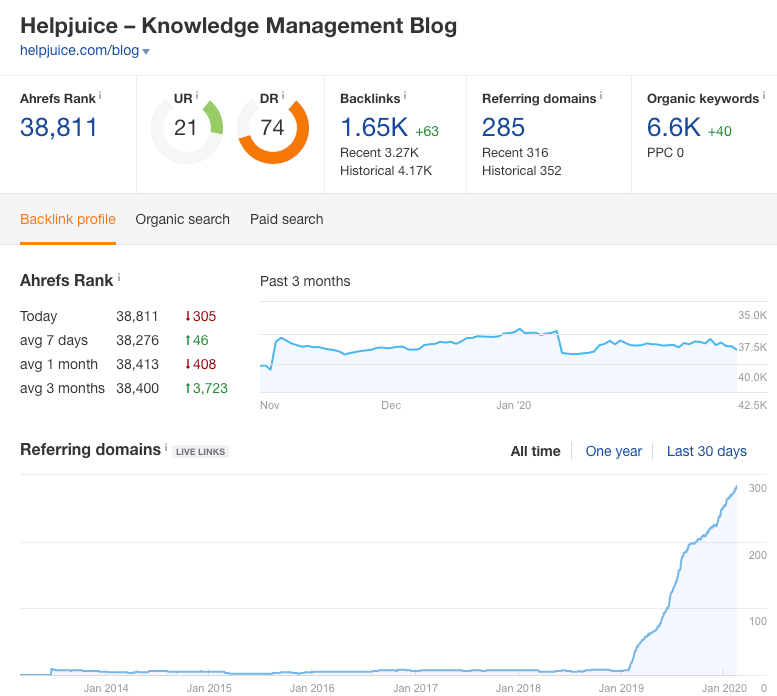Click the DR 74 orange gauge
Viewport: 777px width, 696px height.
click(x=273, y=128)
